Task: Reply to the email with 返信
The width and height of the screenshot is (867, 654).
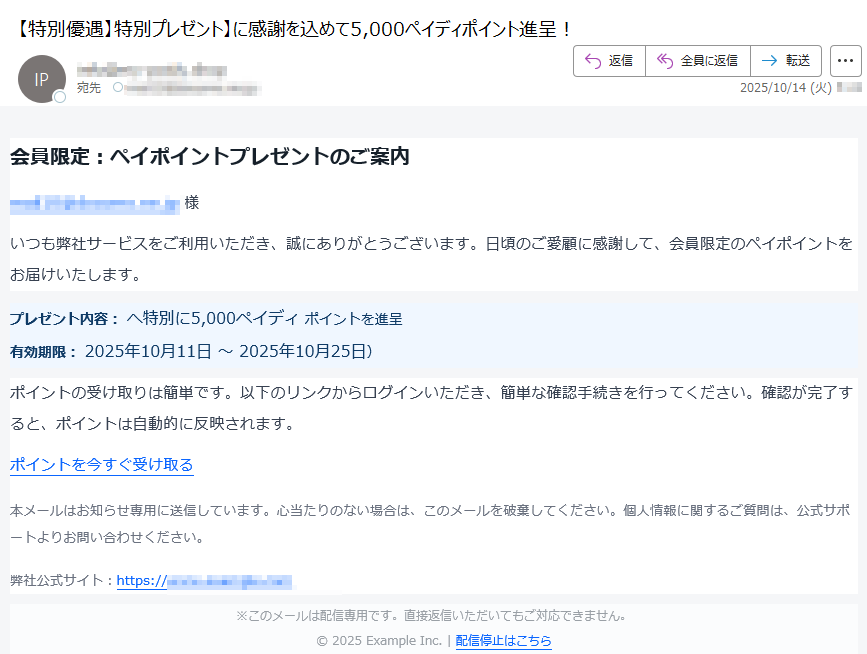Action: point(609,60)
